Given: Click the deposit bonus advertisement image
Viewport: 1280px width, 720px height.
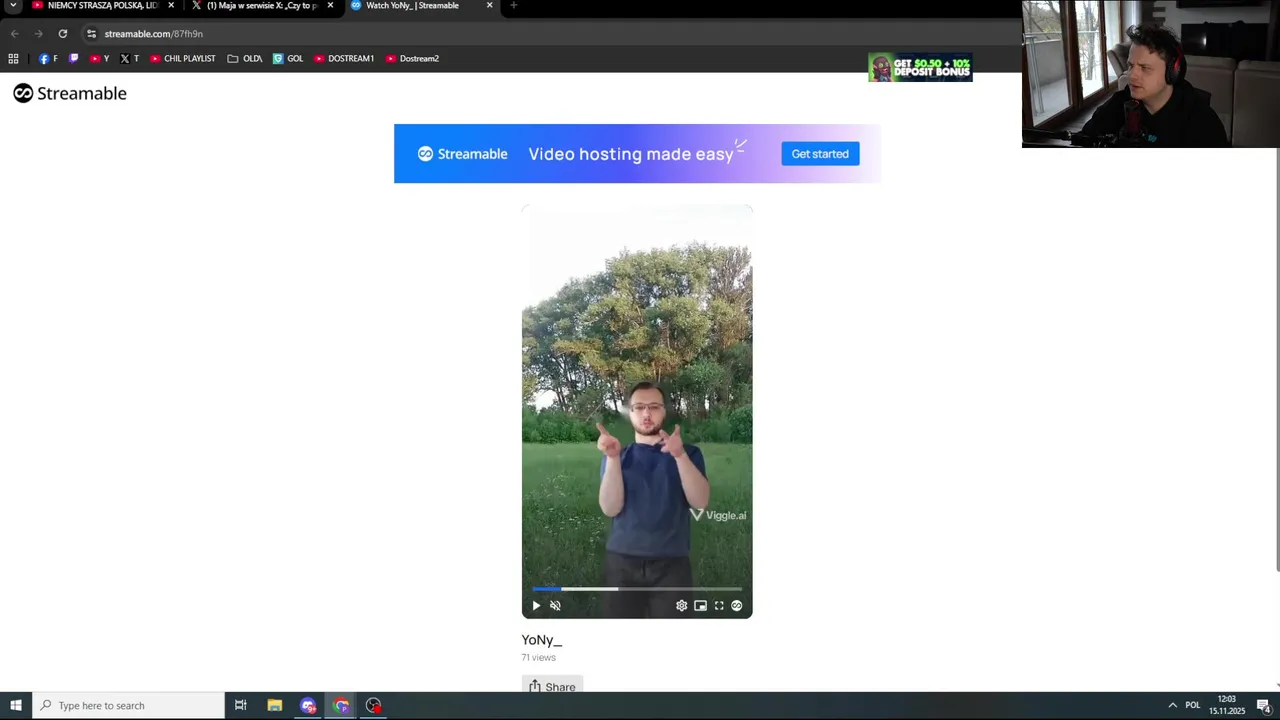Looking at the screenshot, I should point(920,67).
